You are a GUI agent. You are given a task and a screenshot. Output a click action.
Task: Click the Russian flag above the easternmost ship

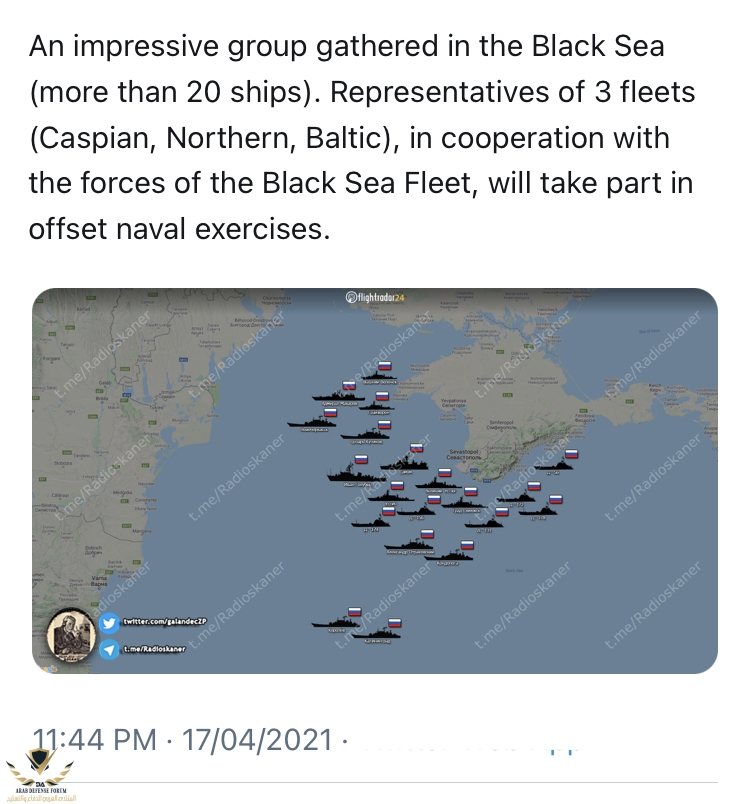pos(573,454)
